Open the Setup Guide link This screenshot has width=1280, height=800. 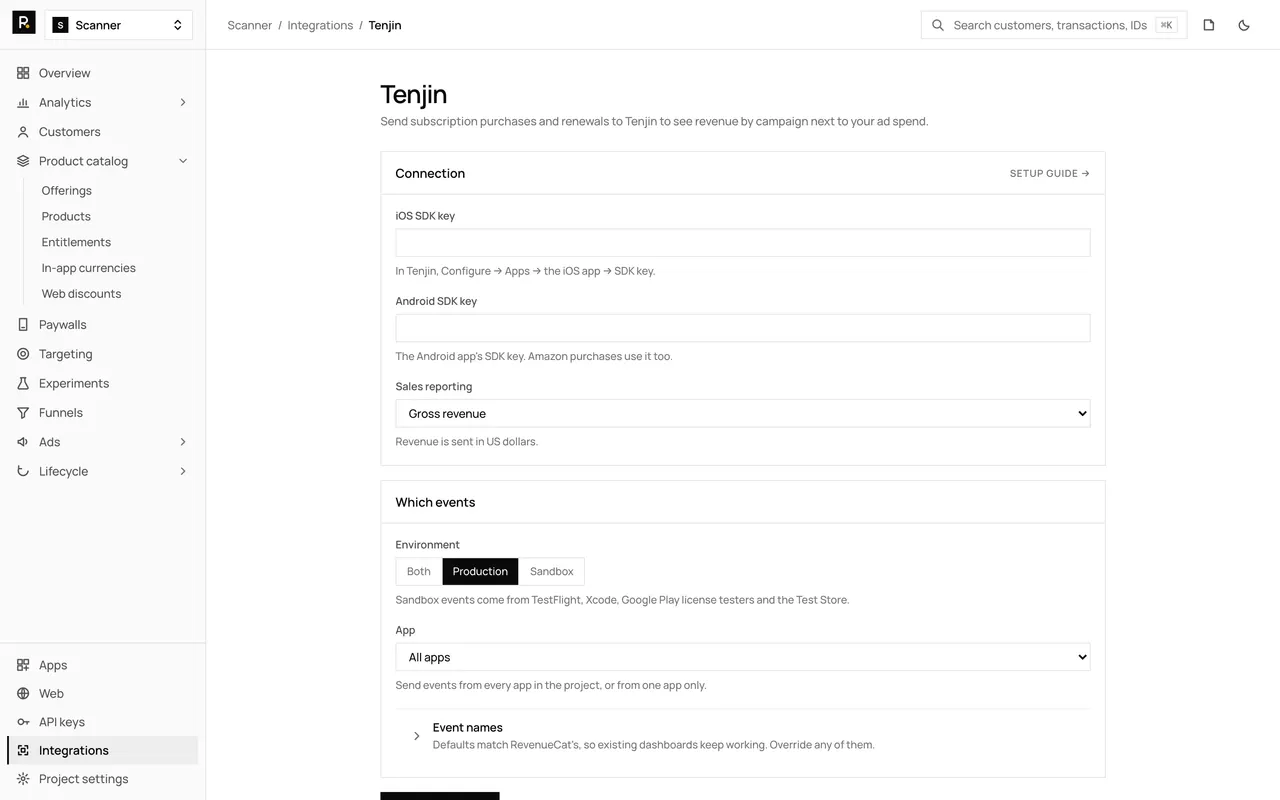pyautogui.click(x=1050, y=174)
